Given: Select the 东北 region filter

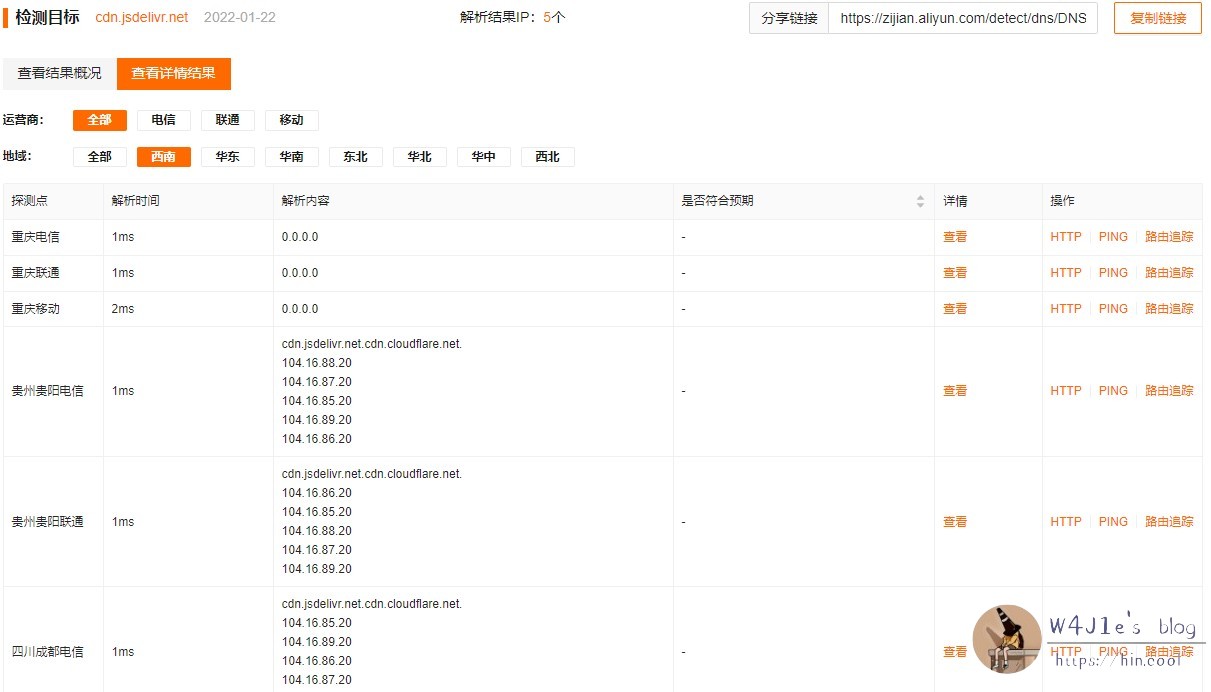Looking at the screenshot, I should [356, 157].
